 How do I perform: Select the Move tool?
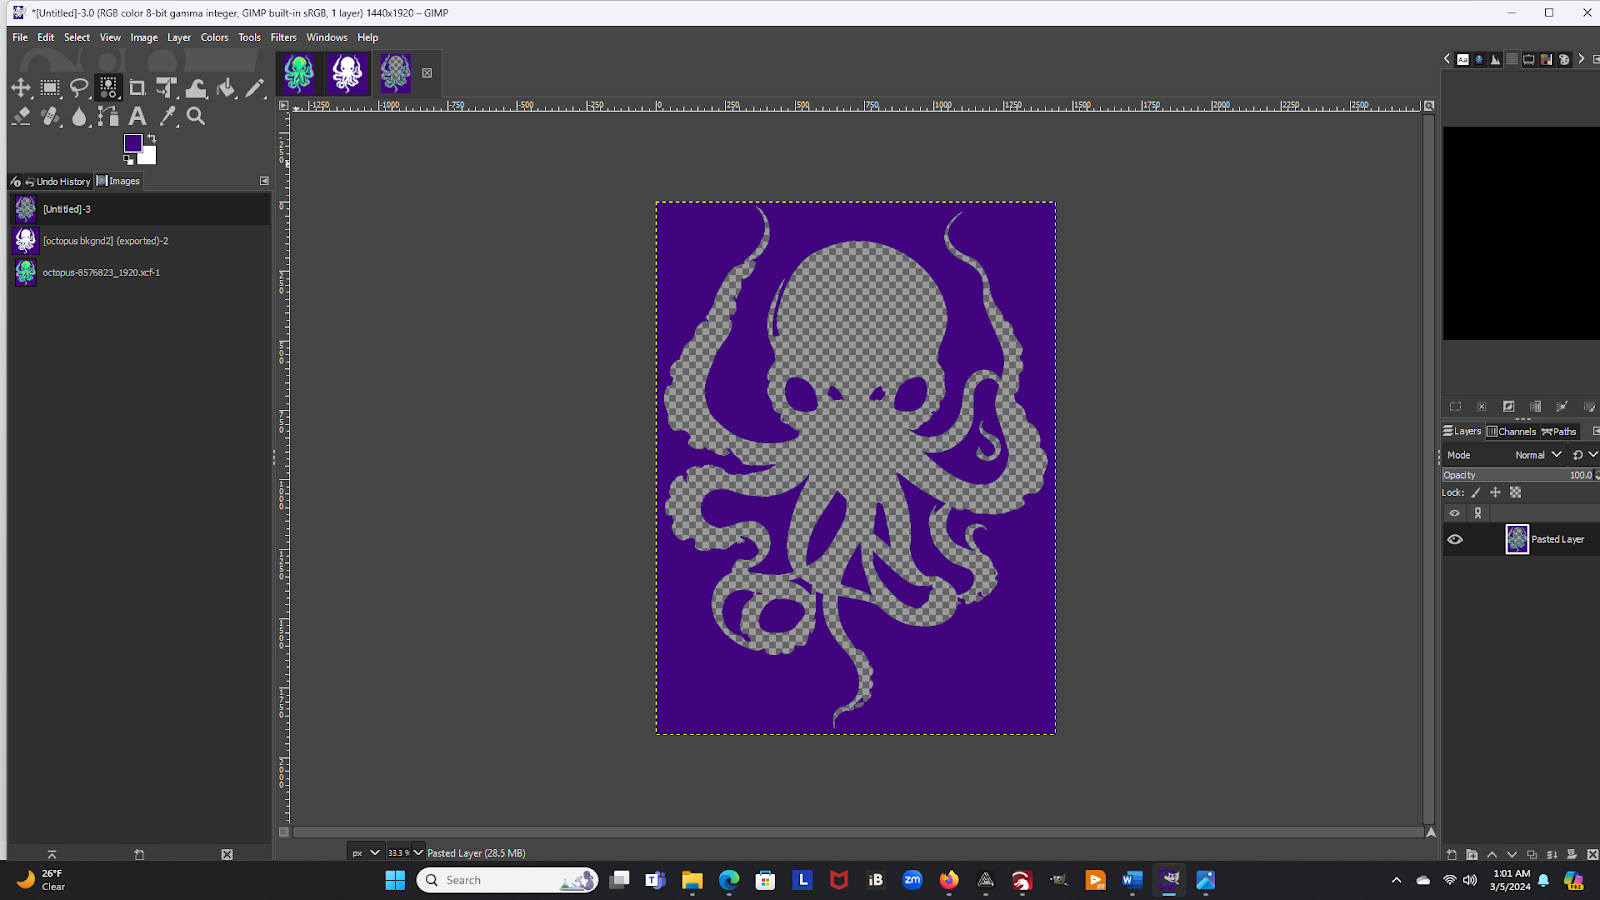click(x=21, y=88)
